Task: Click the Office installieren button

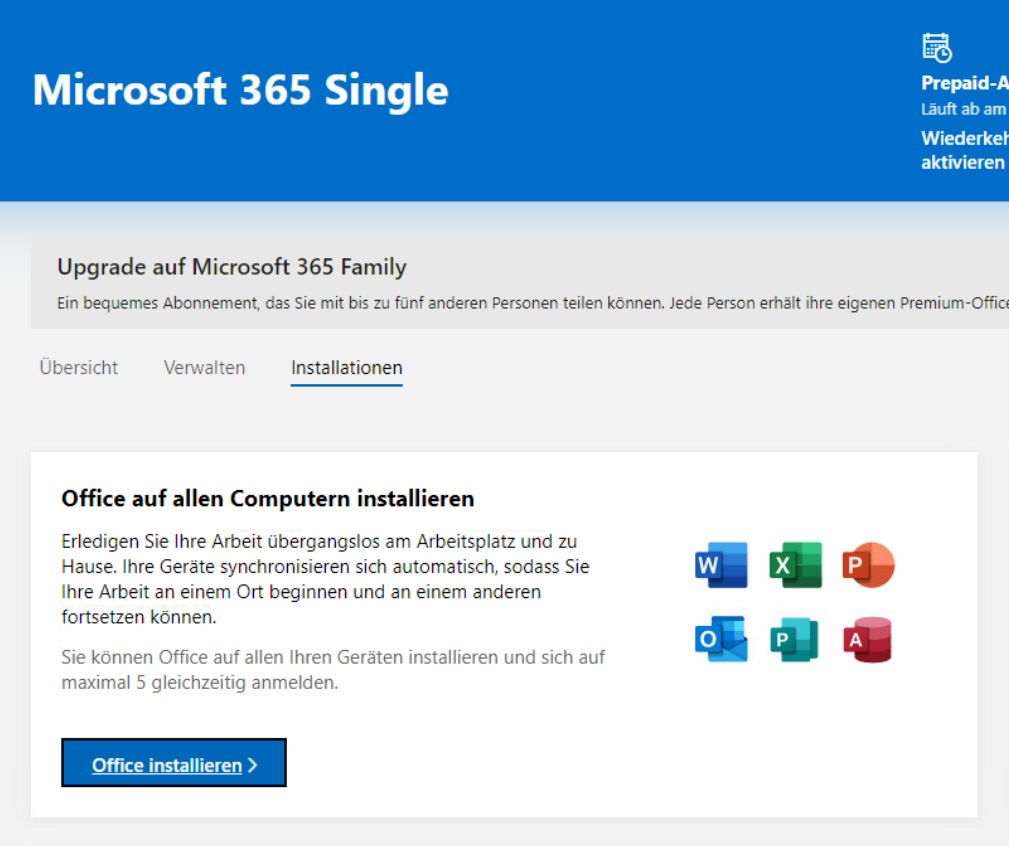Action: (174, 763)
